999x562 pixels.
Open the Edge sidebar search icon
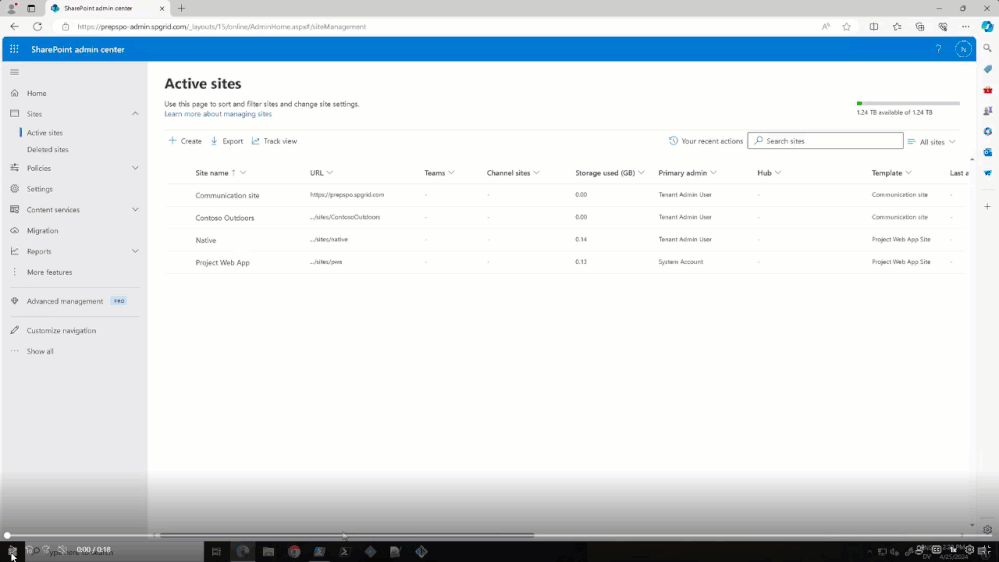pyautogui.click(x=988, y=48)
